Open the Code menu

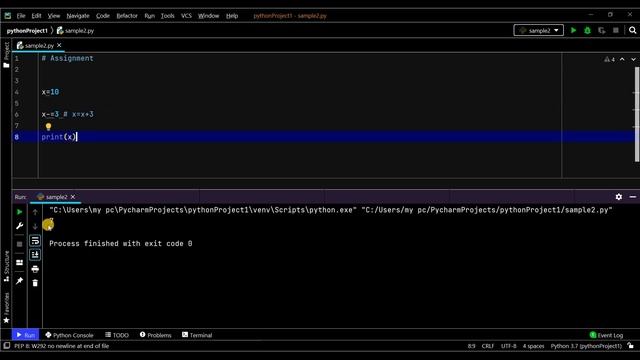point(103,16)
